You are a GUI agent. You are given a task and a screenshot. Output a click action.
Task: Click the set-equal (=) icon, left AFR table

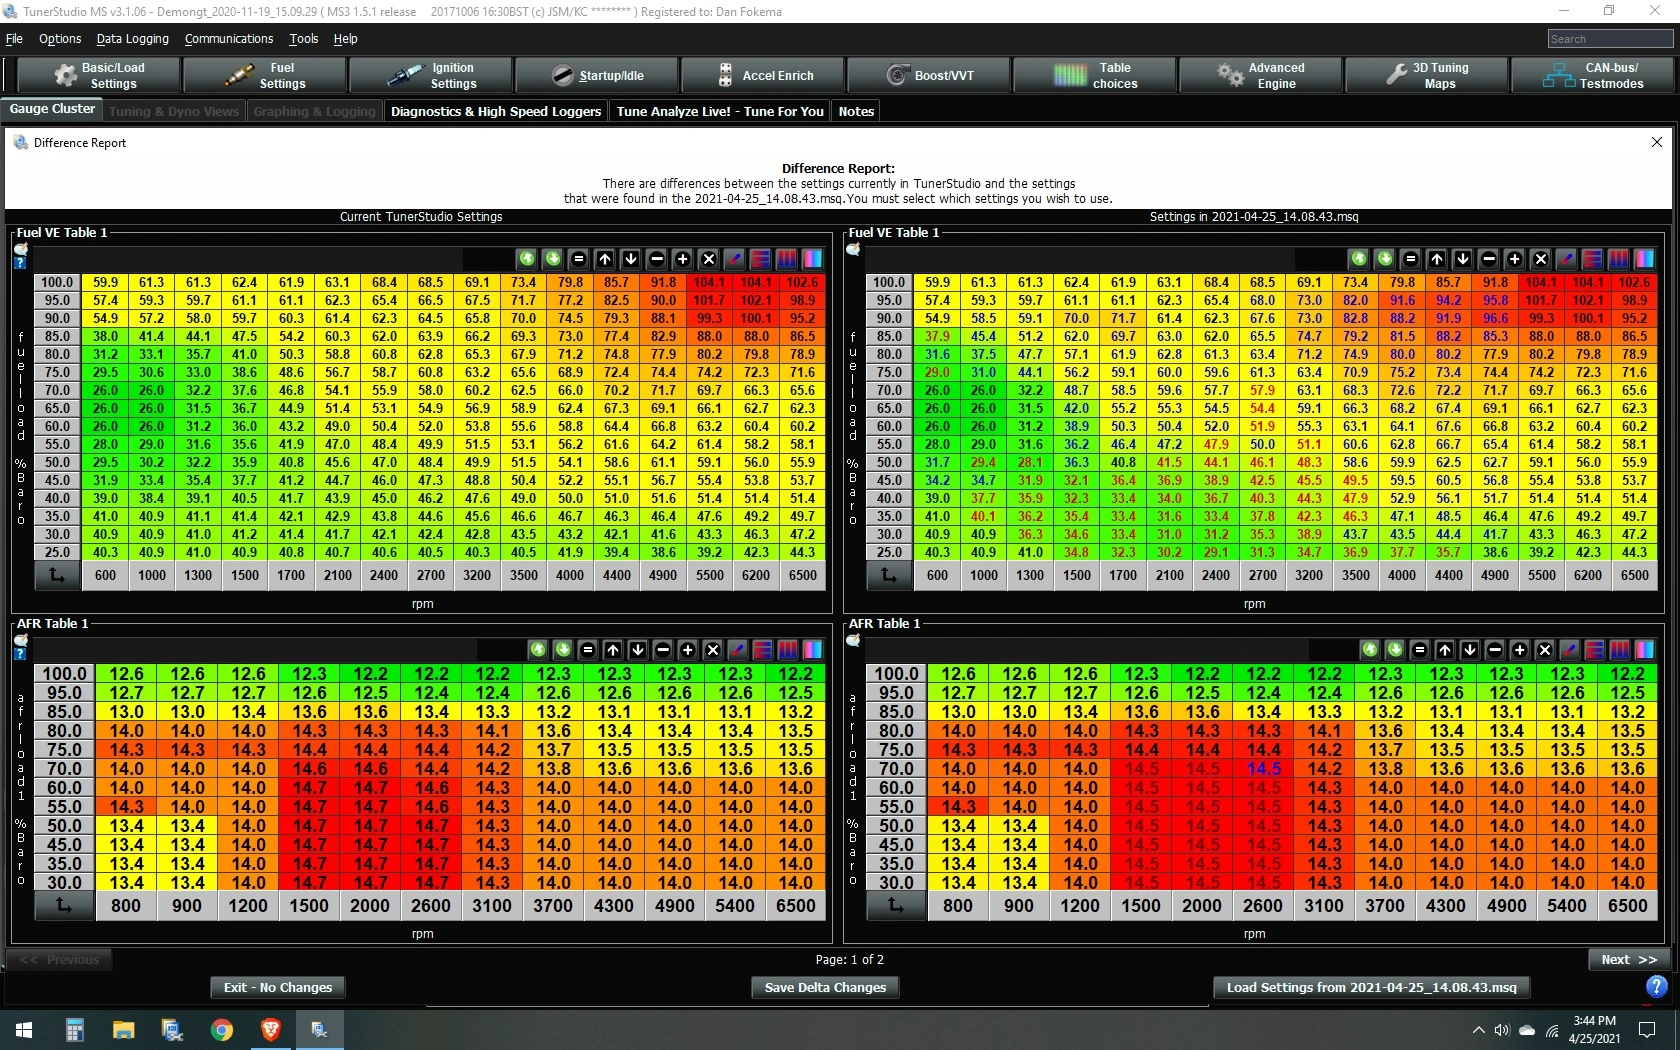click(588, 650)
